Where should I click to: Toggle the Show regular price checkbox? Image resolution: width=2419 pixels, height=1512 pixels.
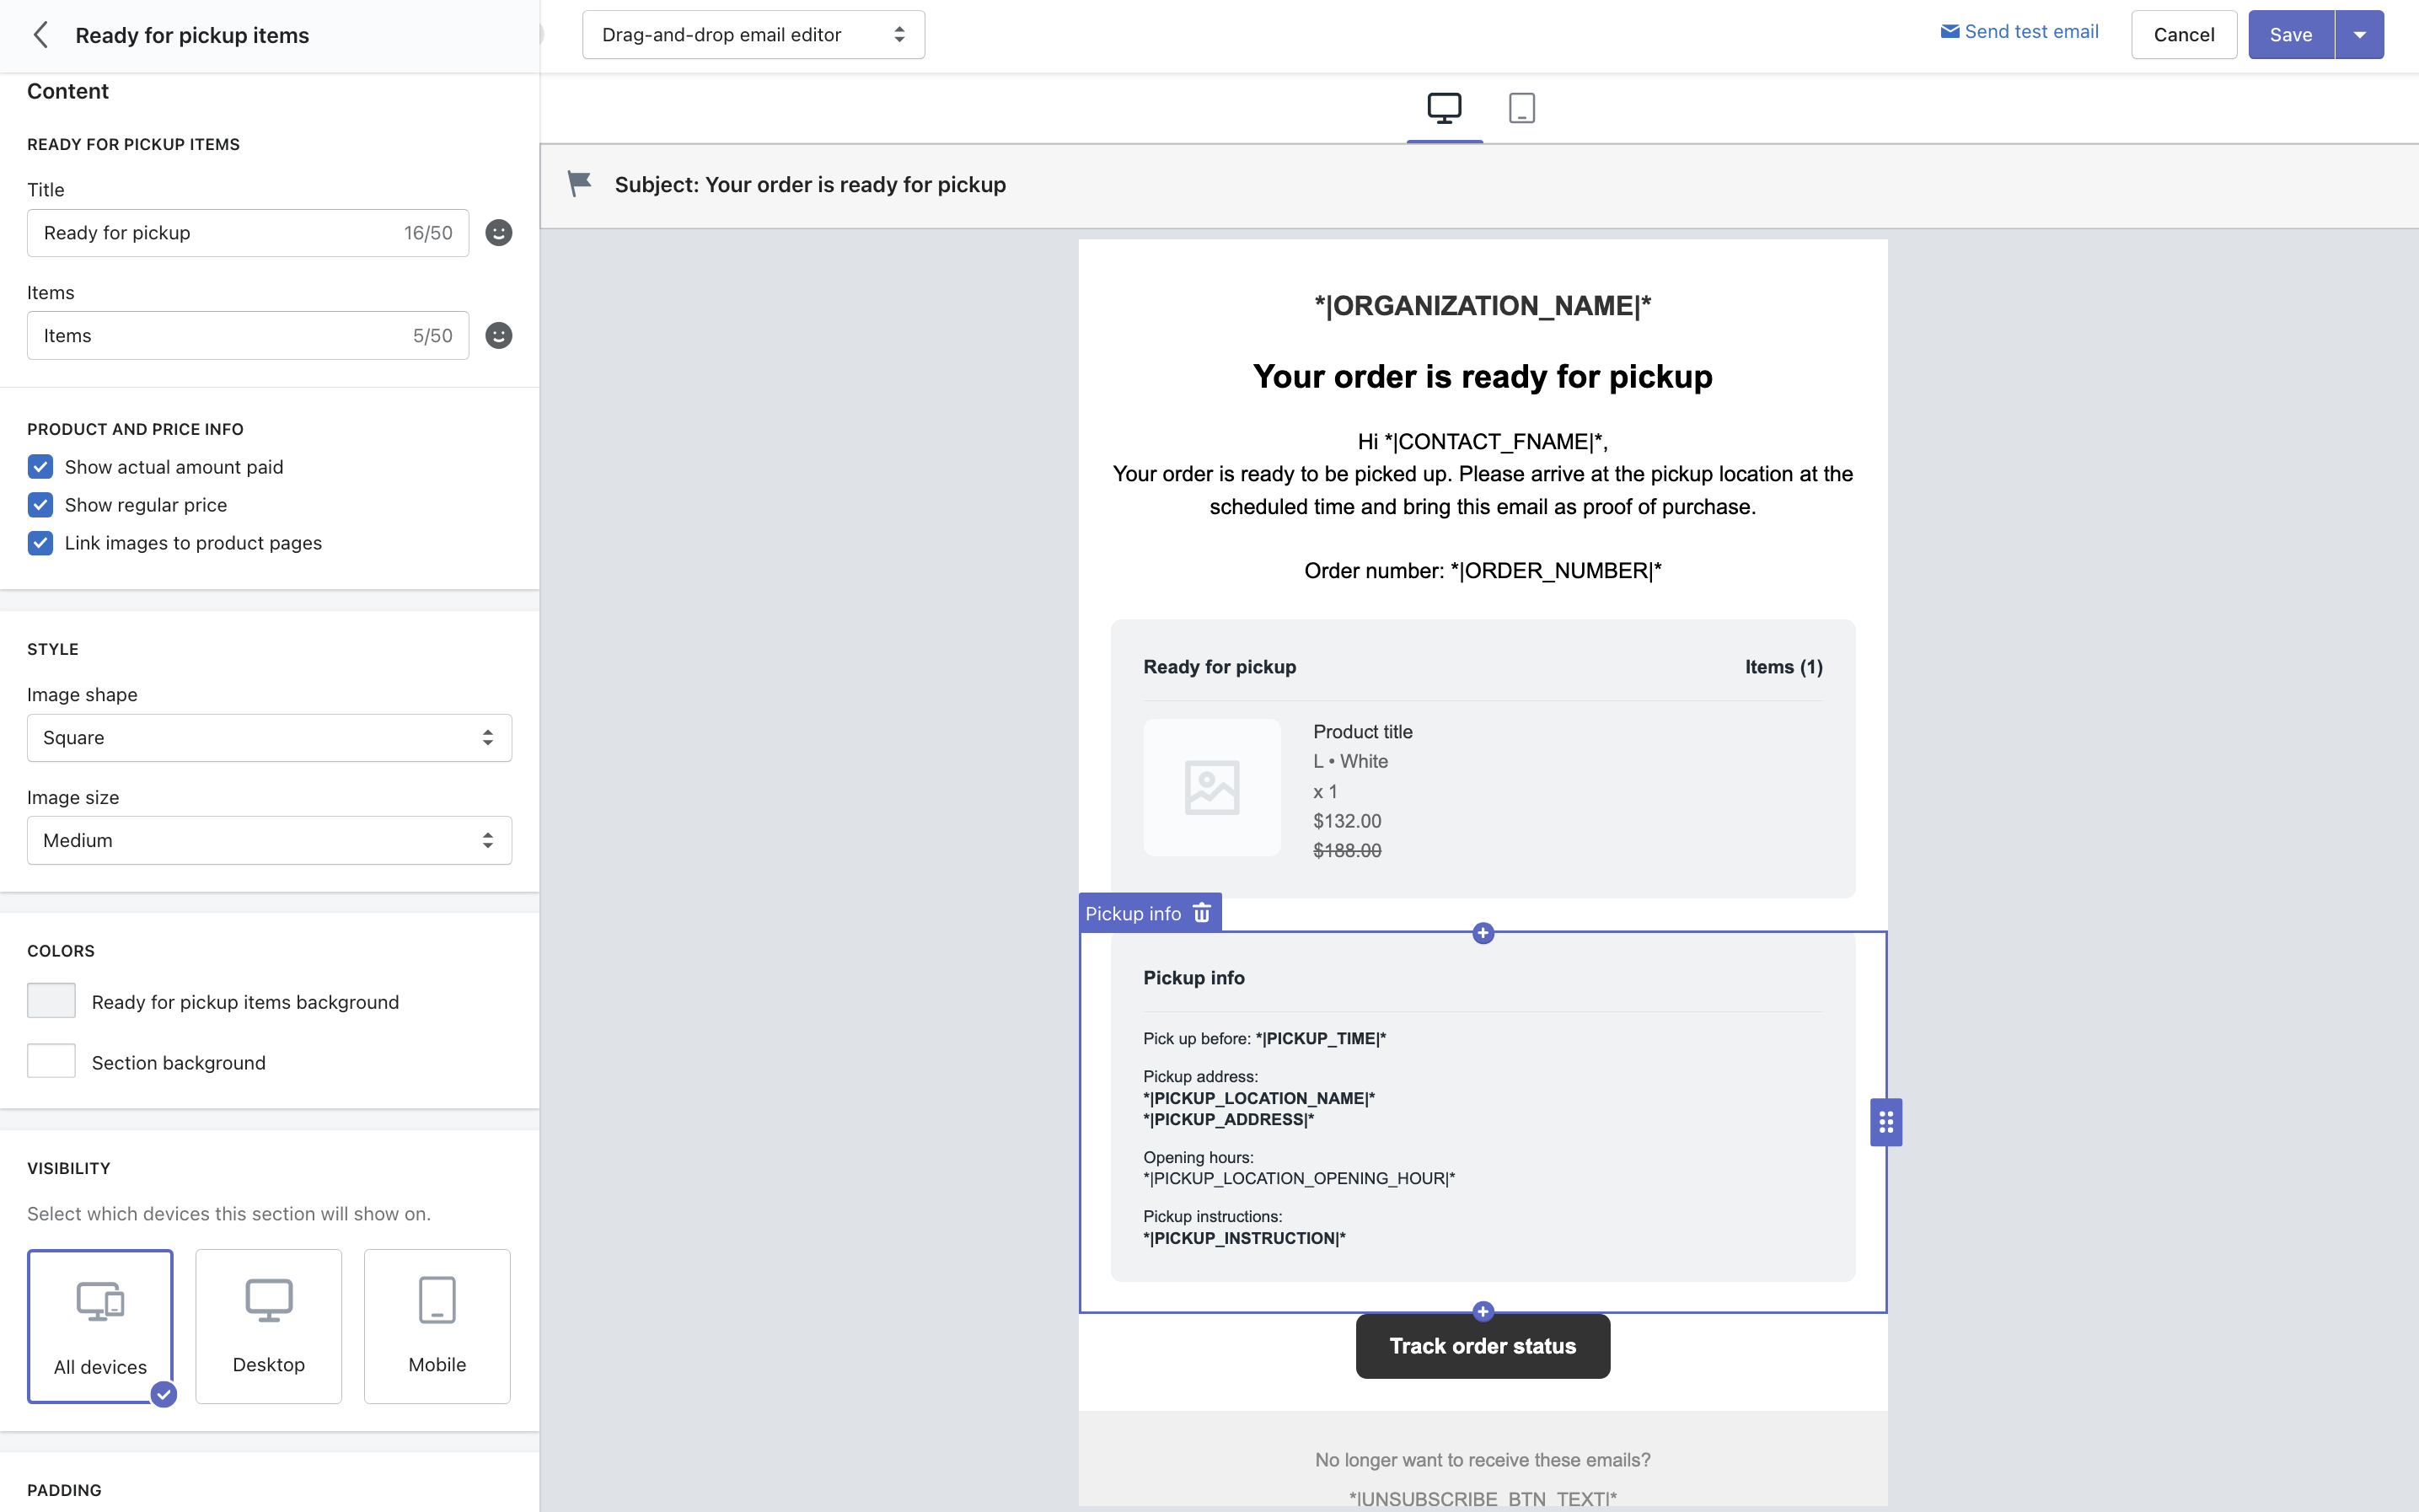41,505
